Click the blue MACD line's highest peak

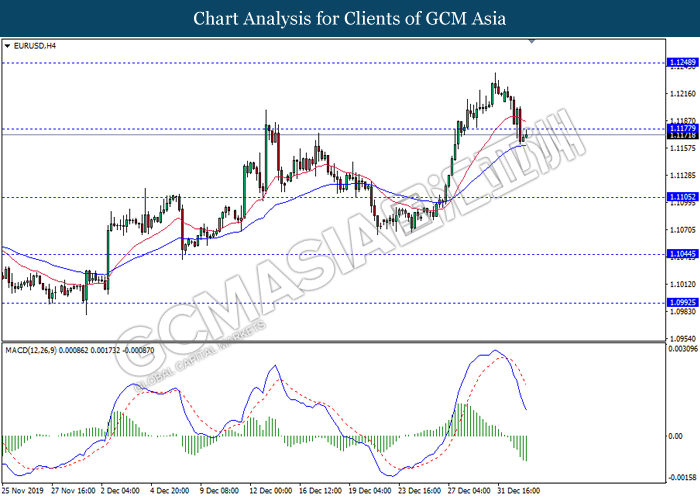[494, 350]
